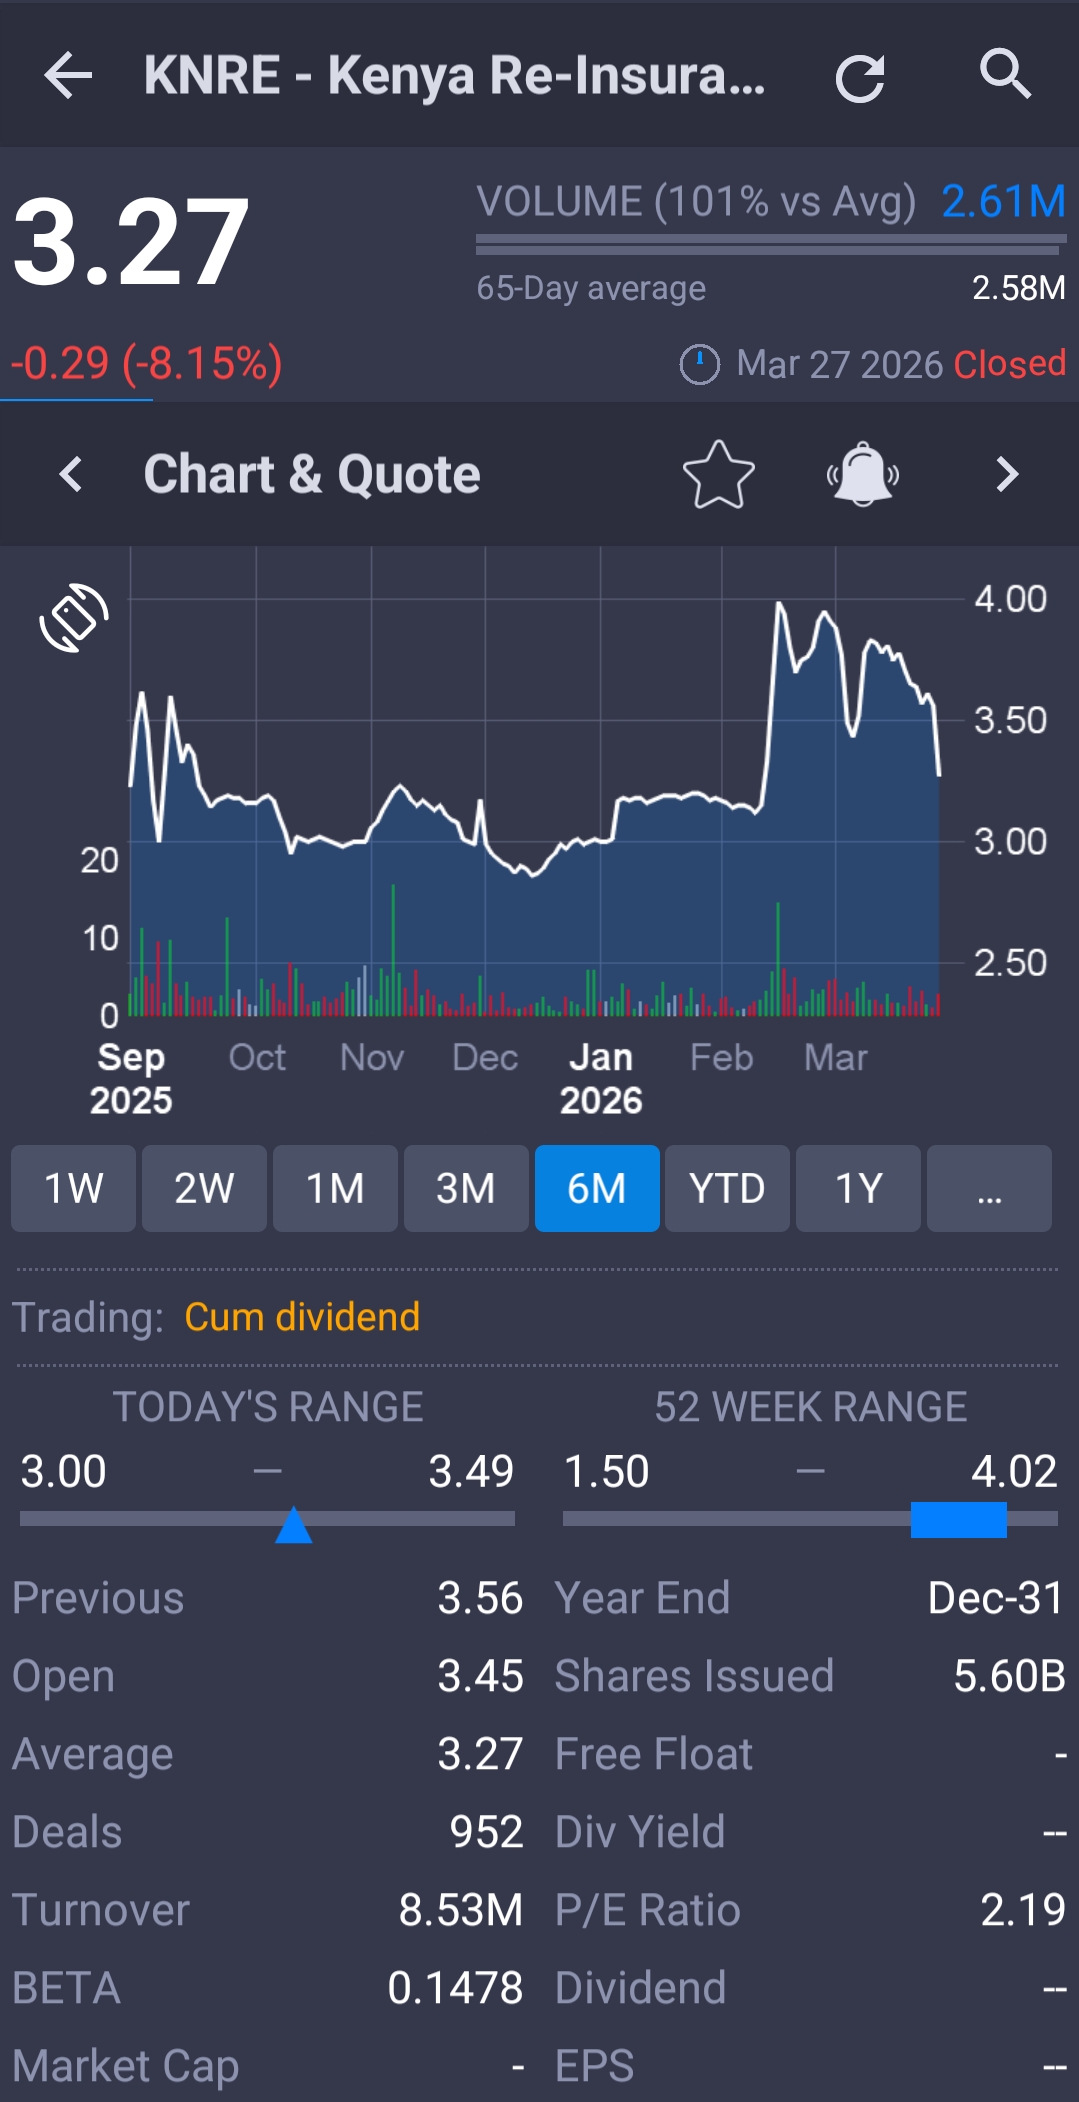
Task: Go to next section with right chevron
Action: 1007,475
